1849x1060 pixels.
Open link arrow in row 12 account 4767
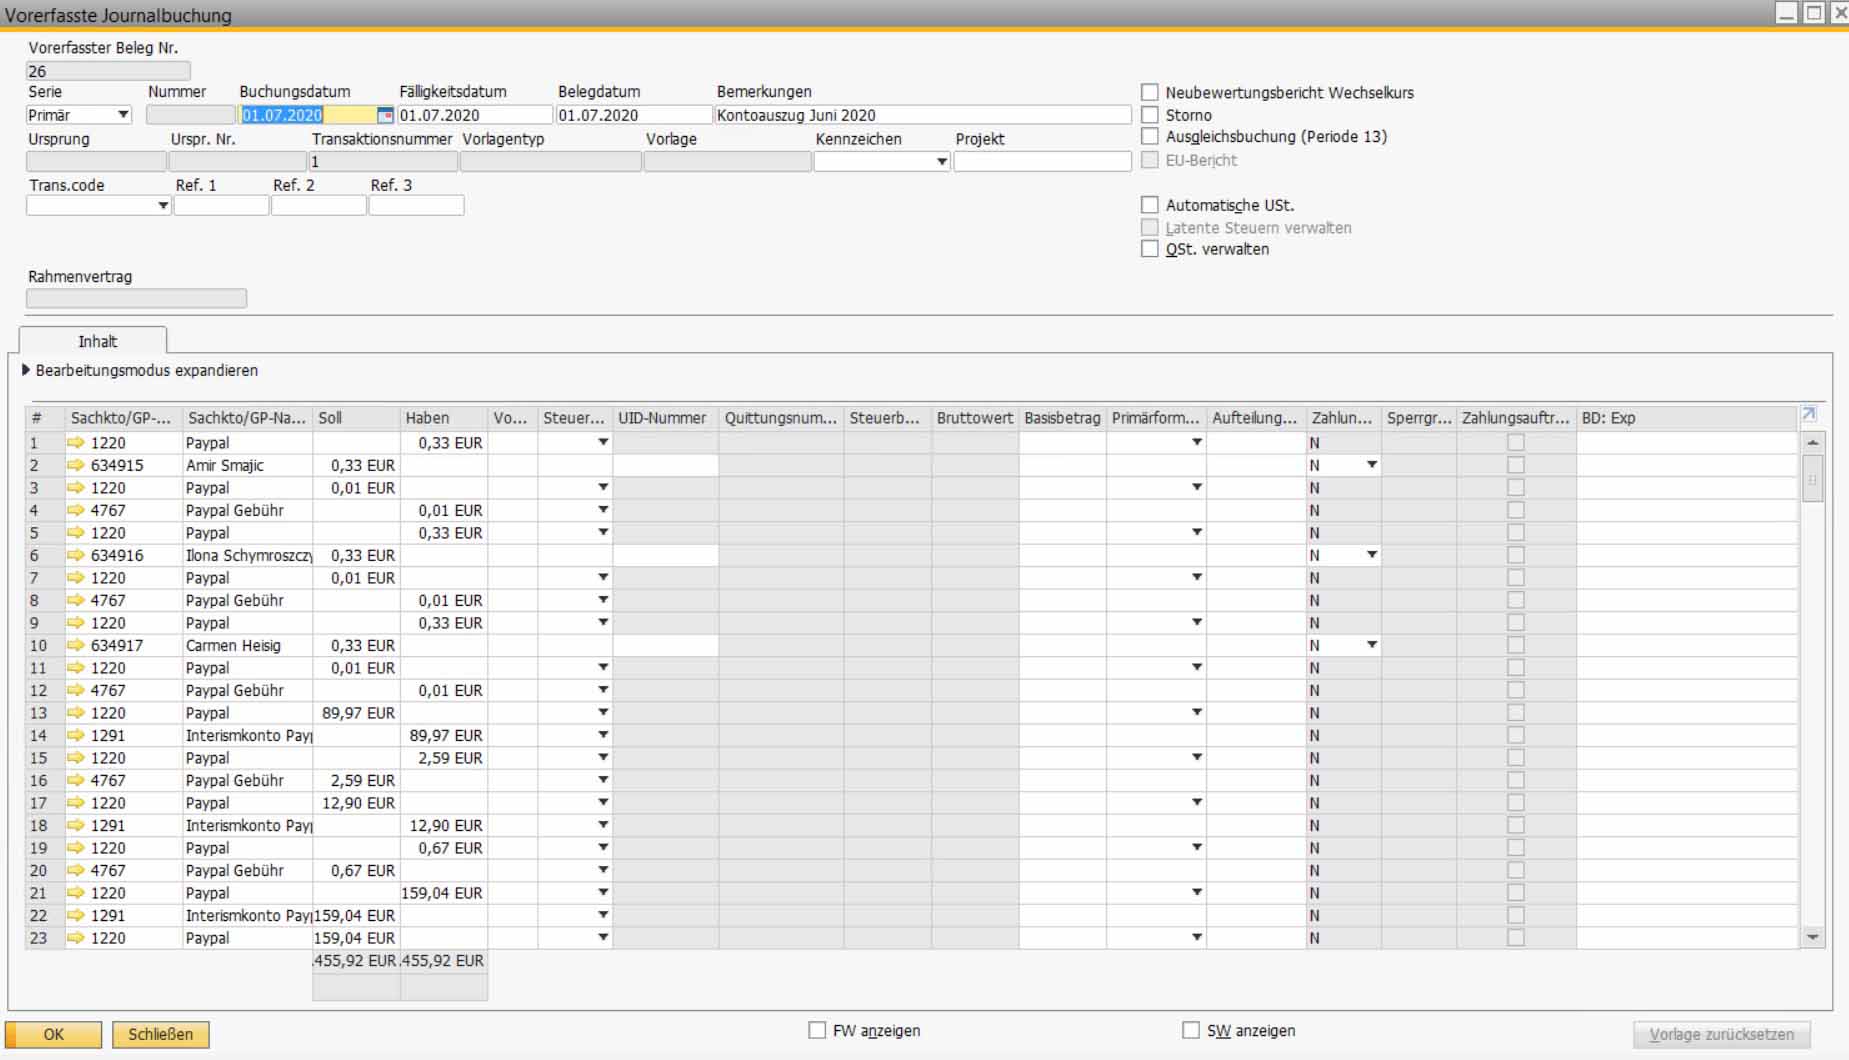[x=76, y=690]
